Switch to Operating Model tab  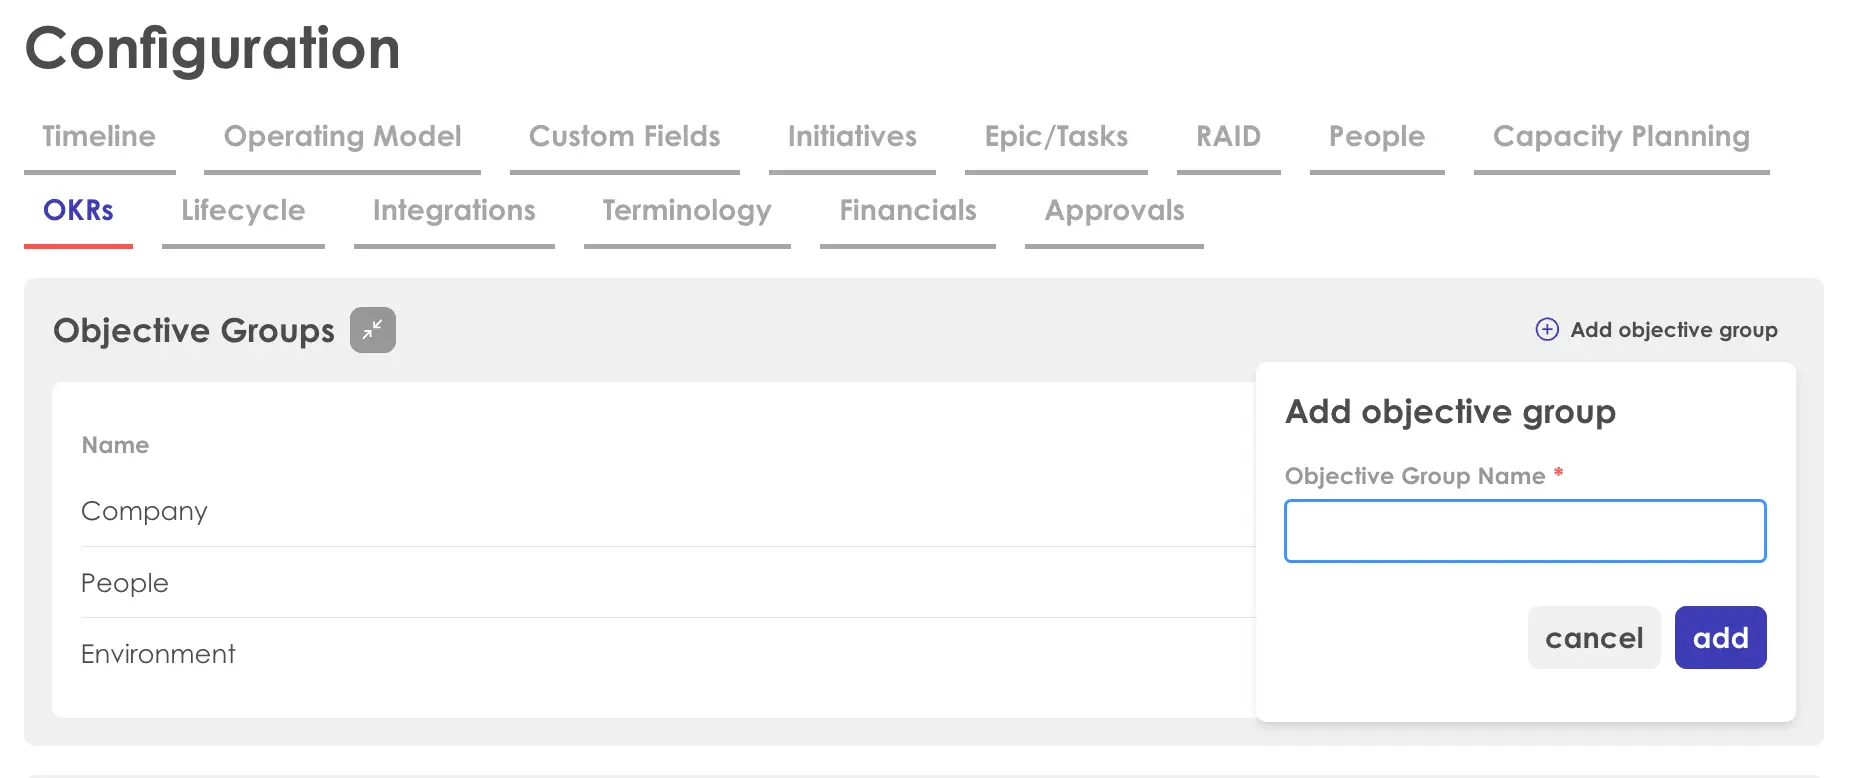point(342,137)
